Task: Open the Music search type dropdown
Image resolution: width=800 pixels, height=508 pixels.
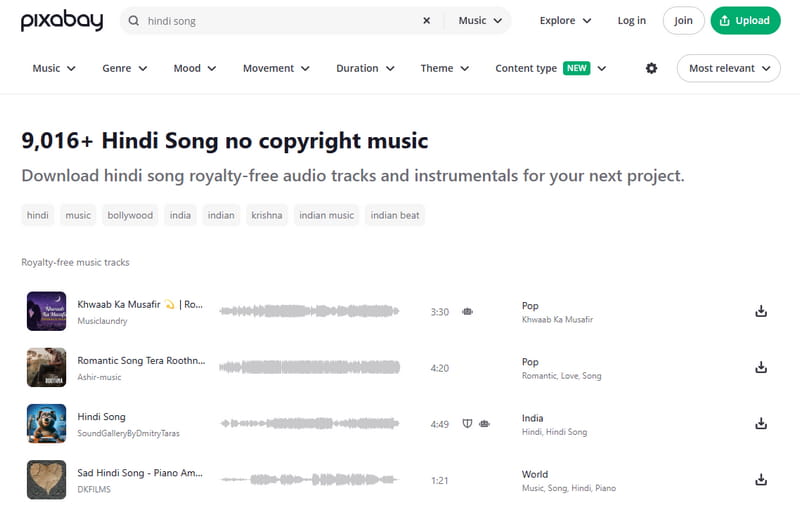Action: point(480,20)
